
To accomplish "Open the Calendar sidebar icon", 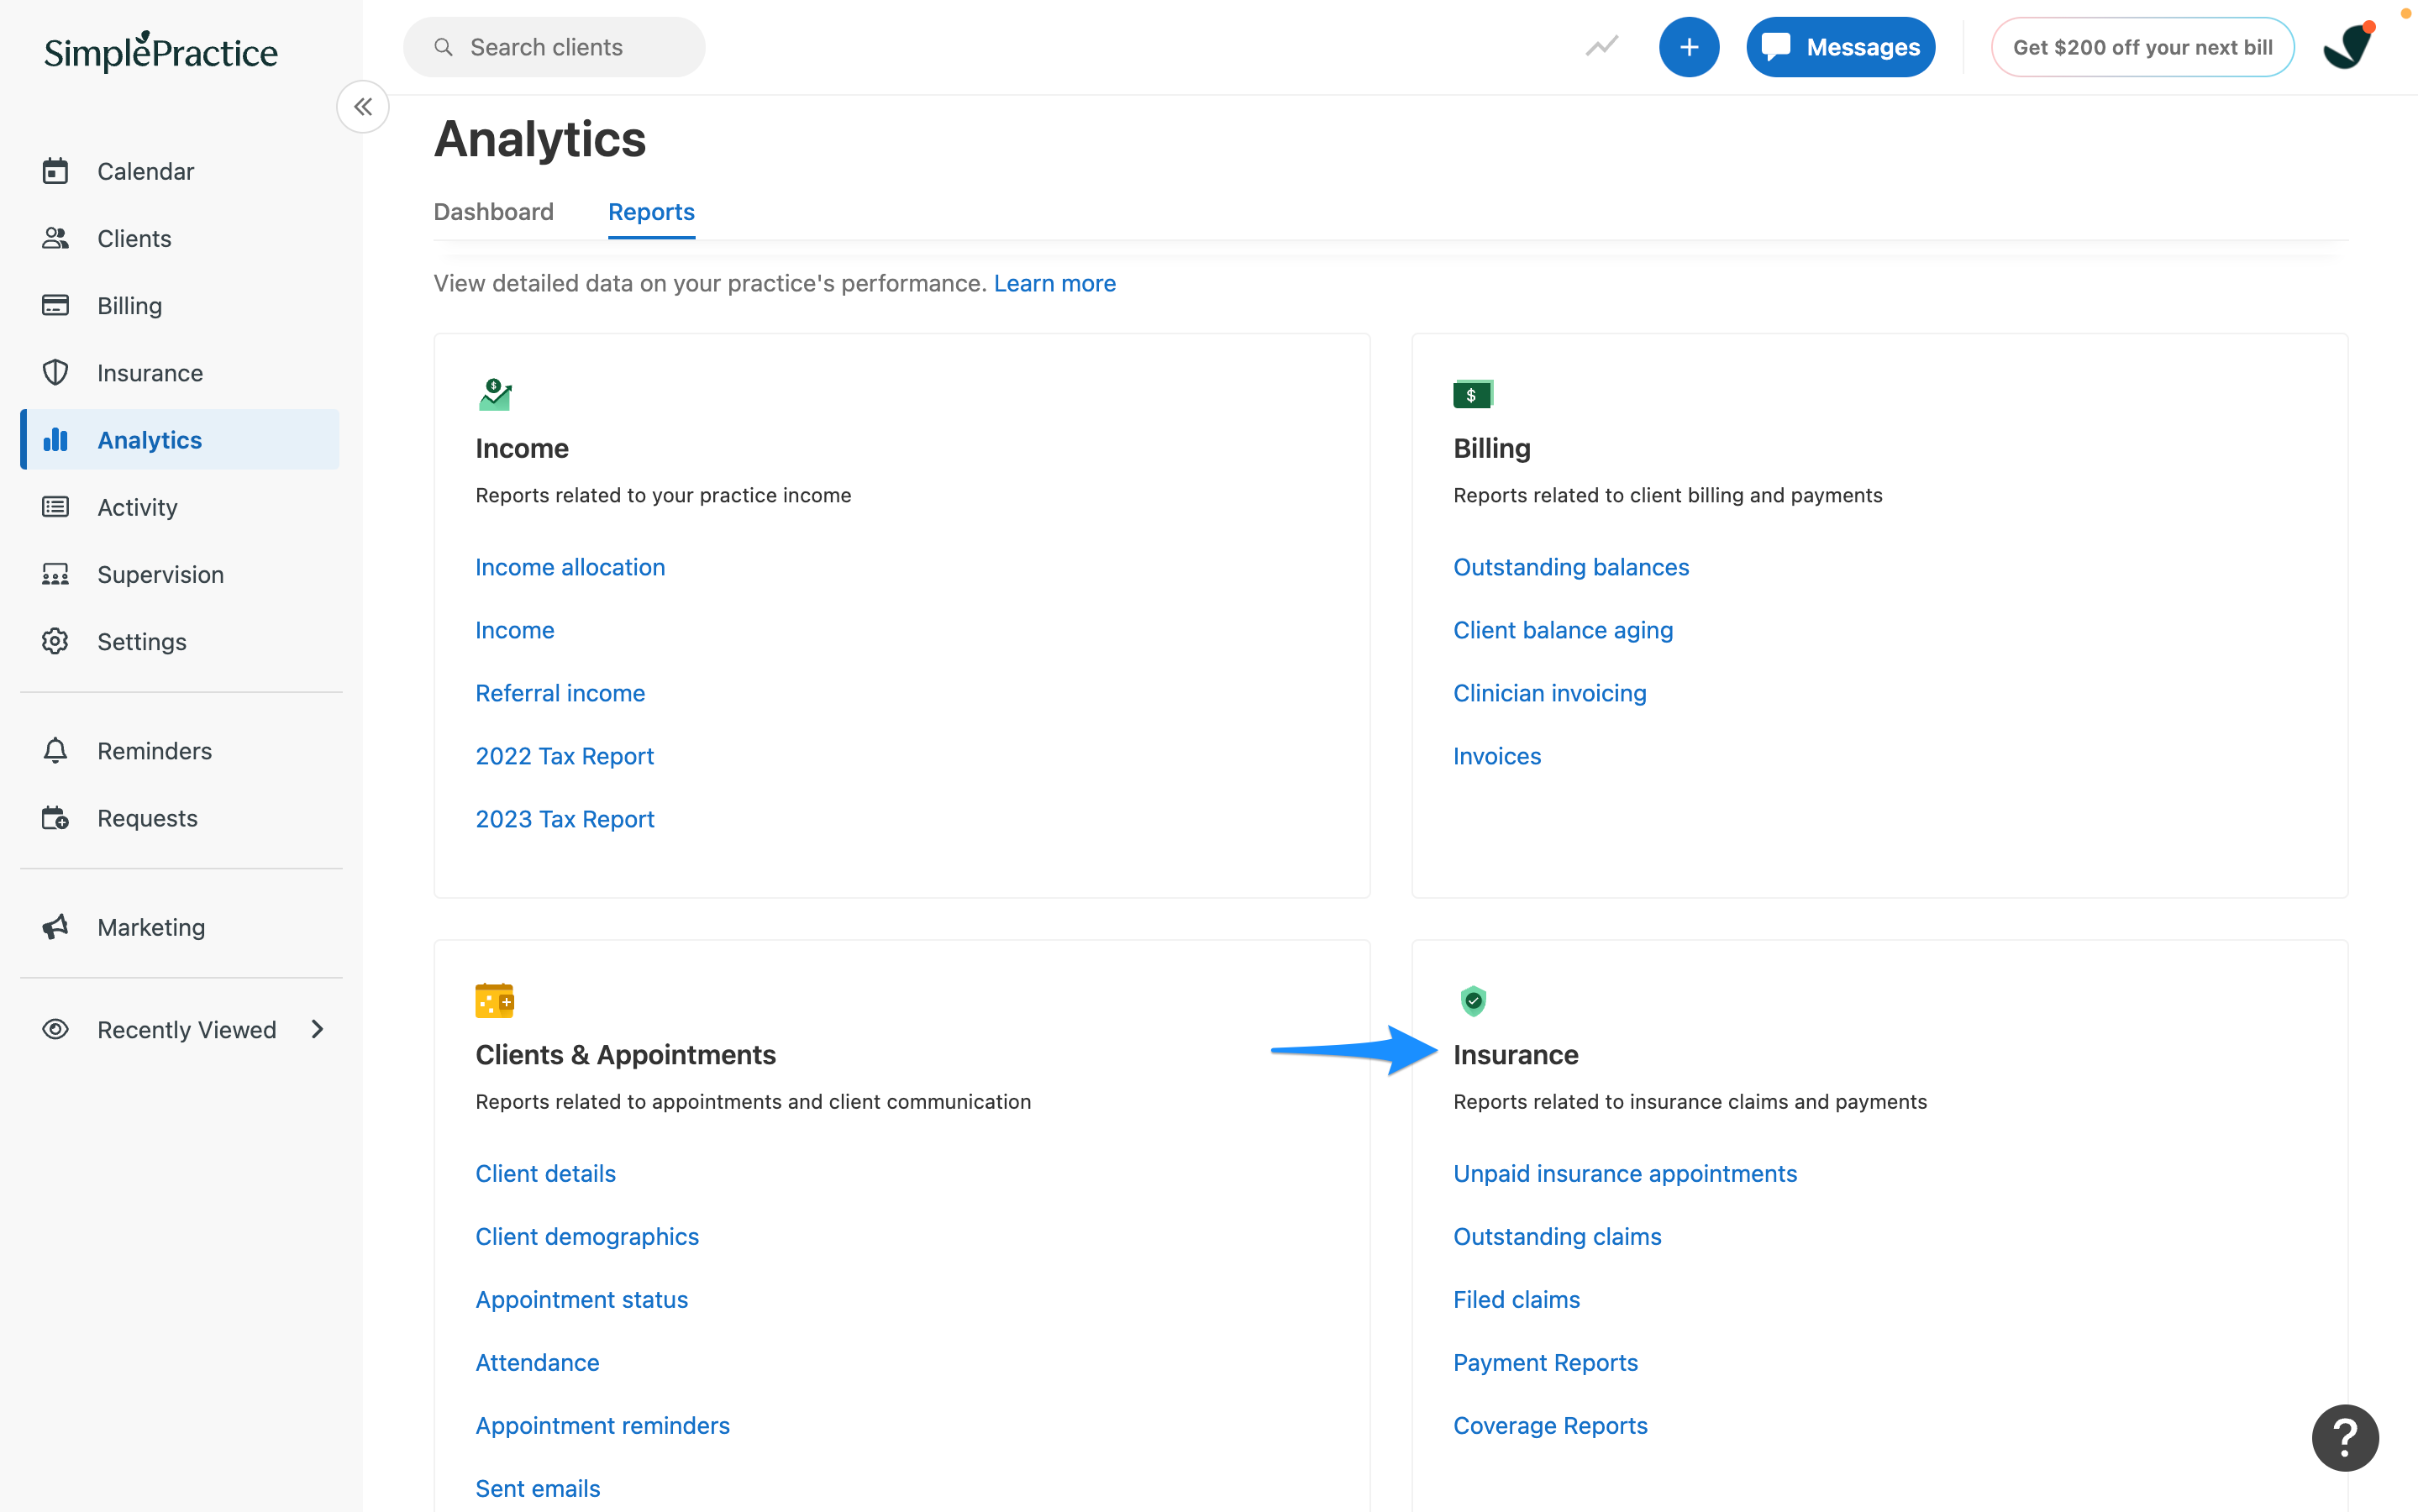I will [55, 171].
